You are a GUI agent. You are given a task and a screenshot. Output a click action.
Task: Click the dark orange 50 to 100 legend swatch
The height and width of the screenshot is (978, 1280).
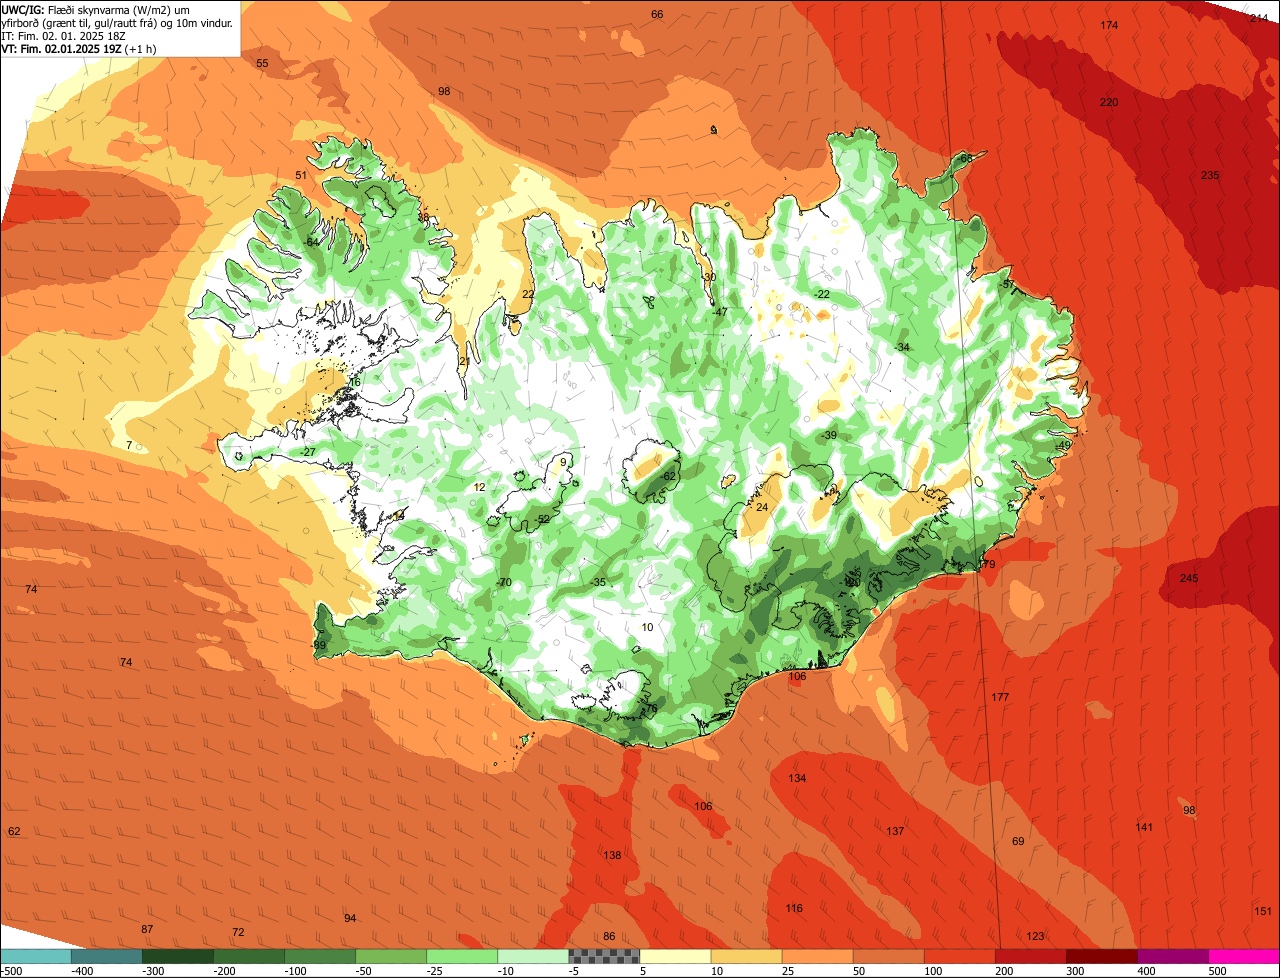[x=888, y=956]
